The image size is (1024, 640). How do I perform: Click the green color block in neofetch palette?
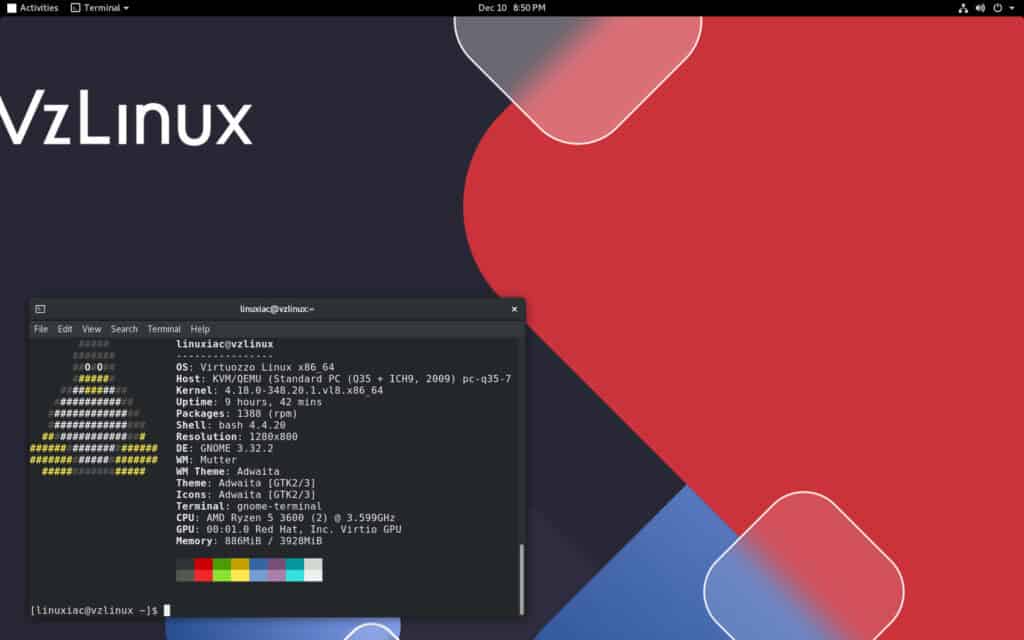(221, 569)
